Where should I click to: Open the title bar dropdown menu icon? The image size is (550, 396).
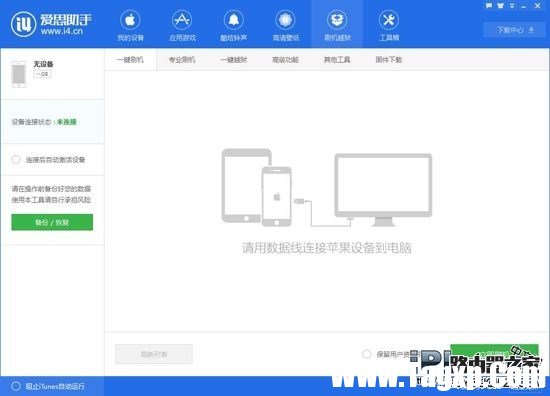tap(512, 6)
